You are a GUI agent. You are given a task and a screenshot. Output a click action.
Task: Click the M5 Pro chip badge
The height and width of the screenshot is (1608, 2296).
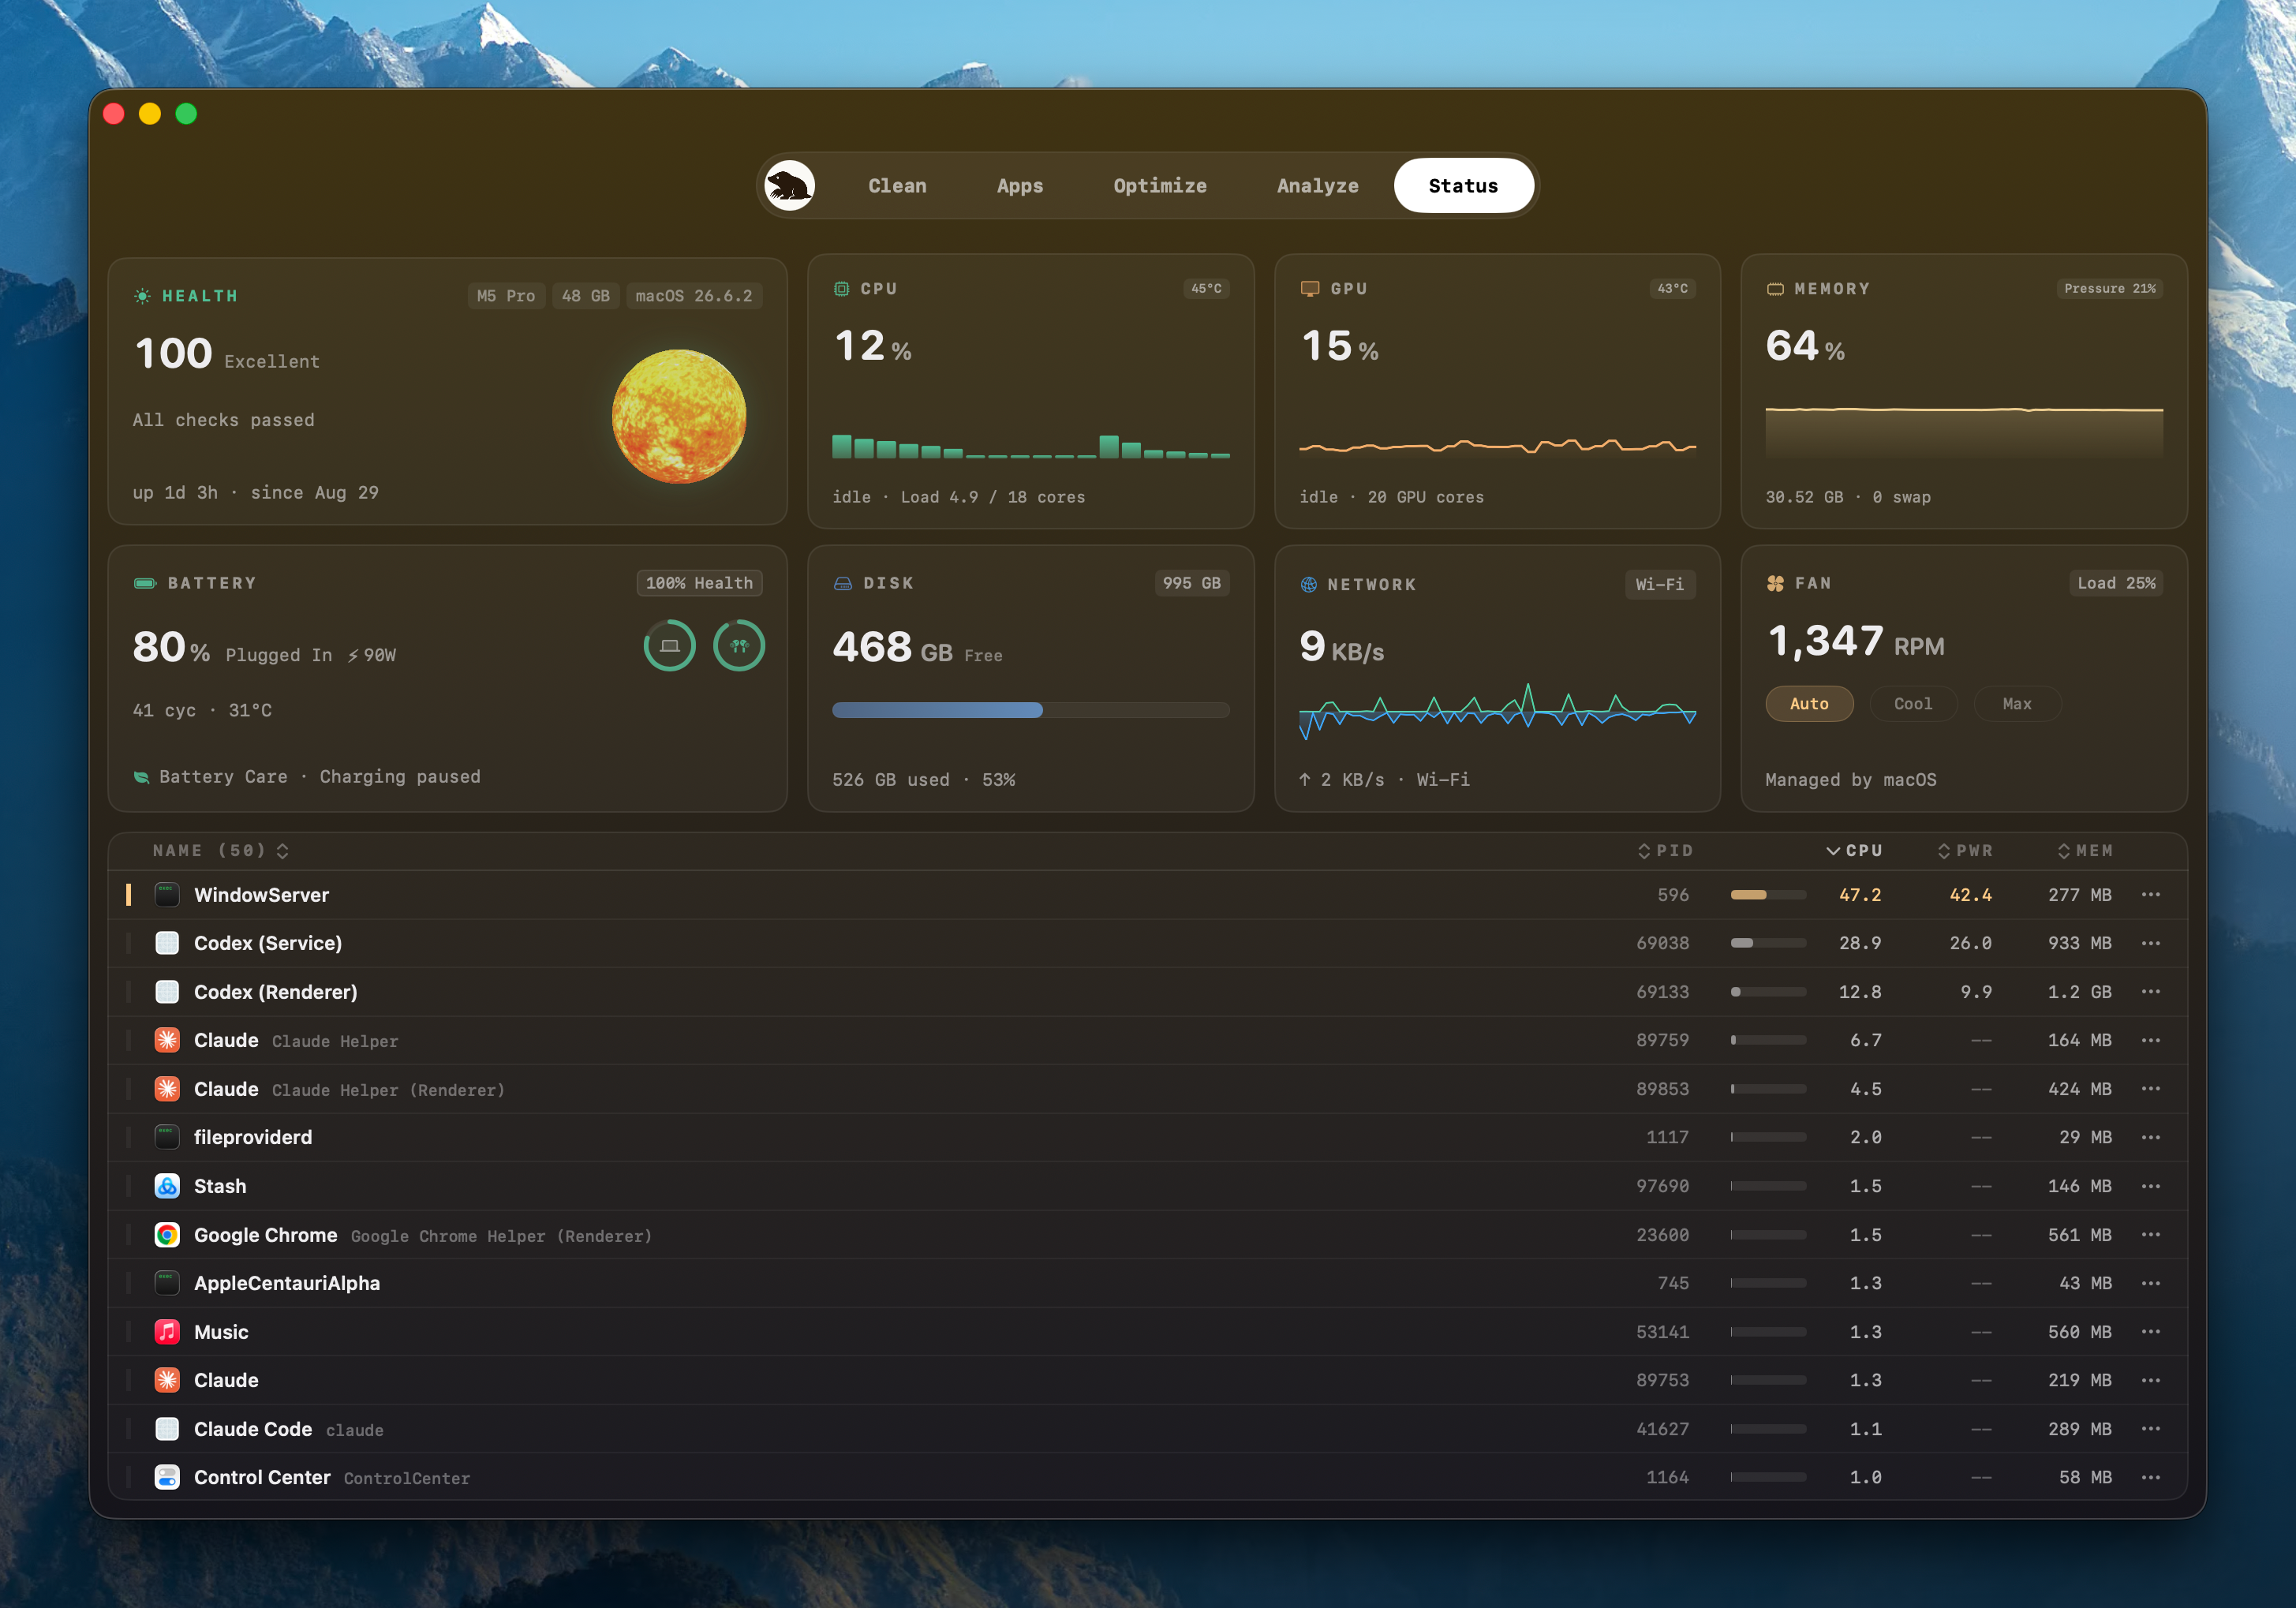click(x=506, y=296)
